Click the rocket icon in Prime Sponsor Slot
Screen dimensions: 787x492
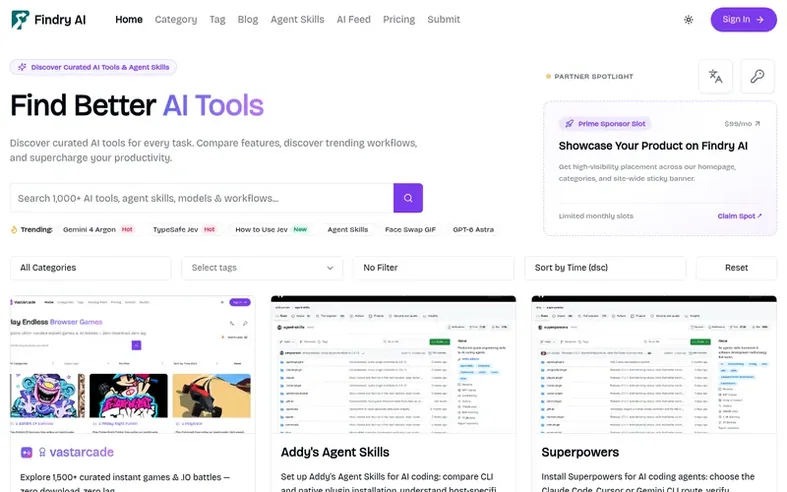coord(569,124)
